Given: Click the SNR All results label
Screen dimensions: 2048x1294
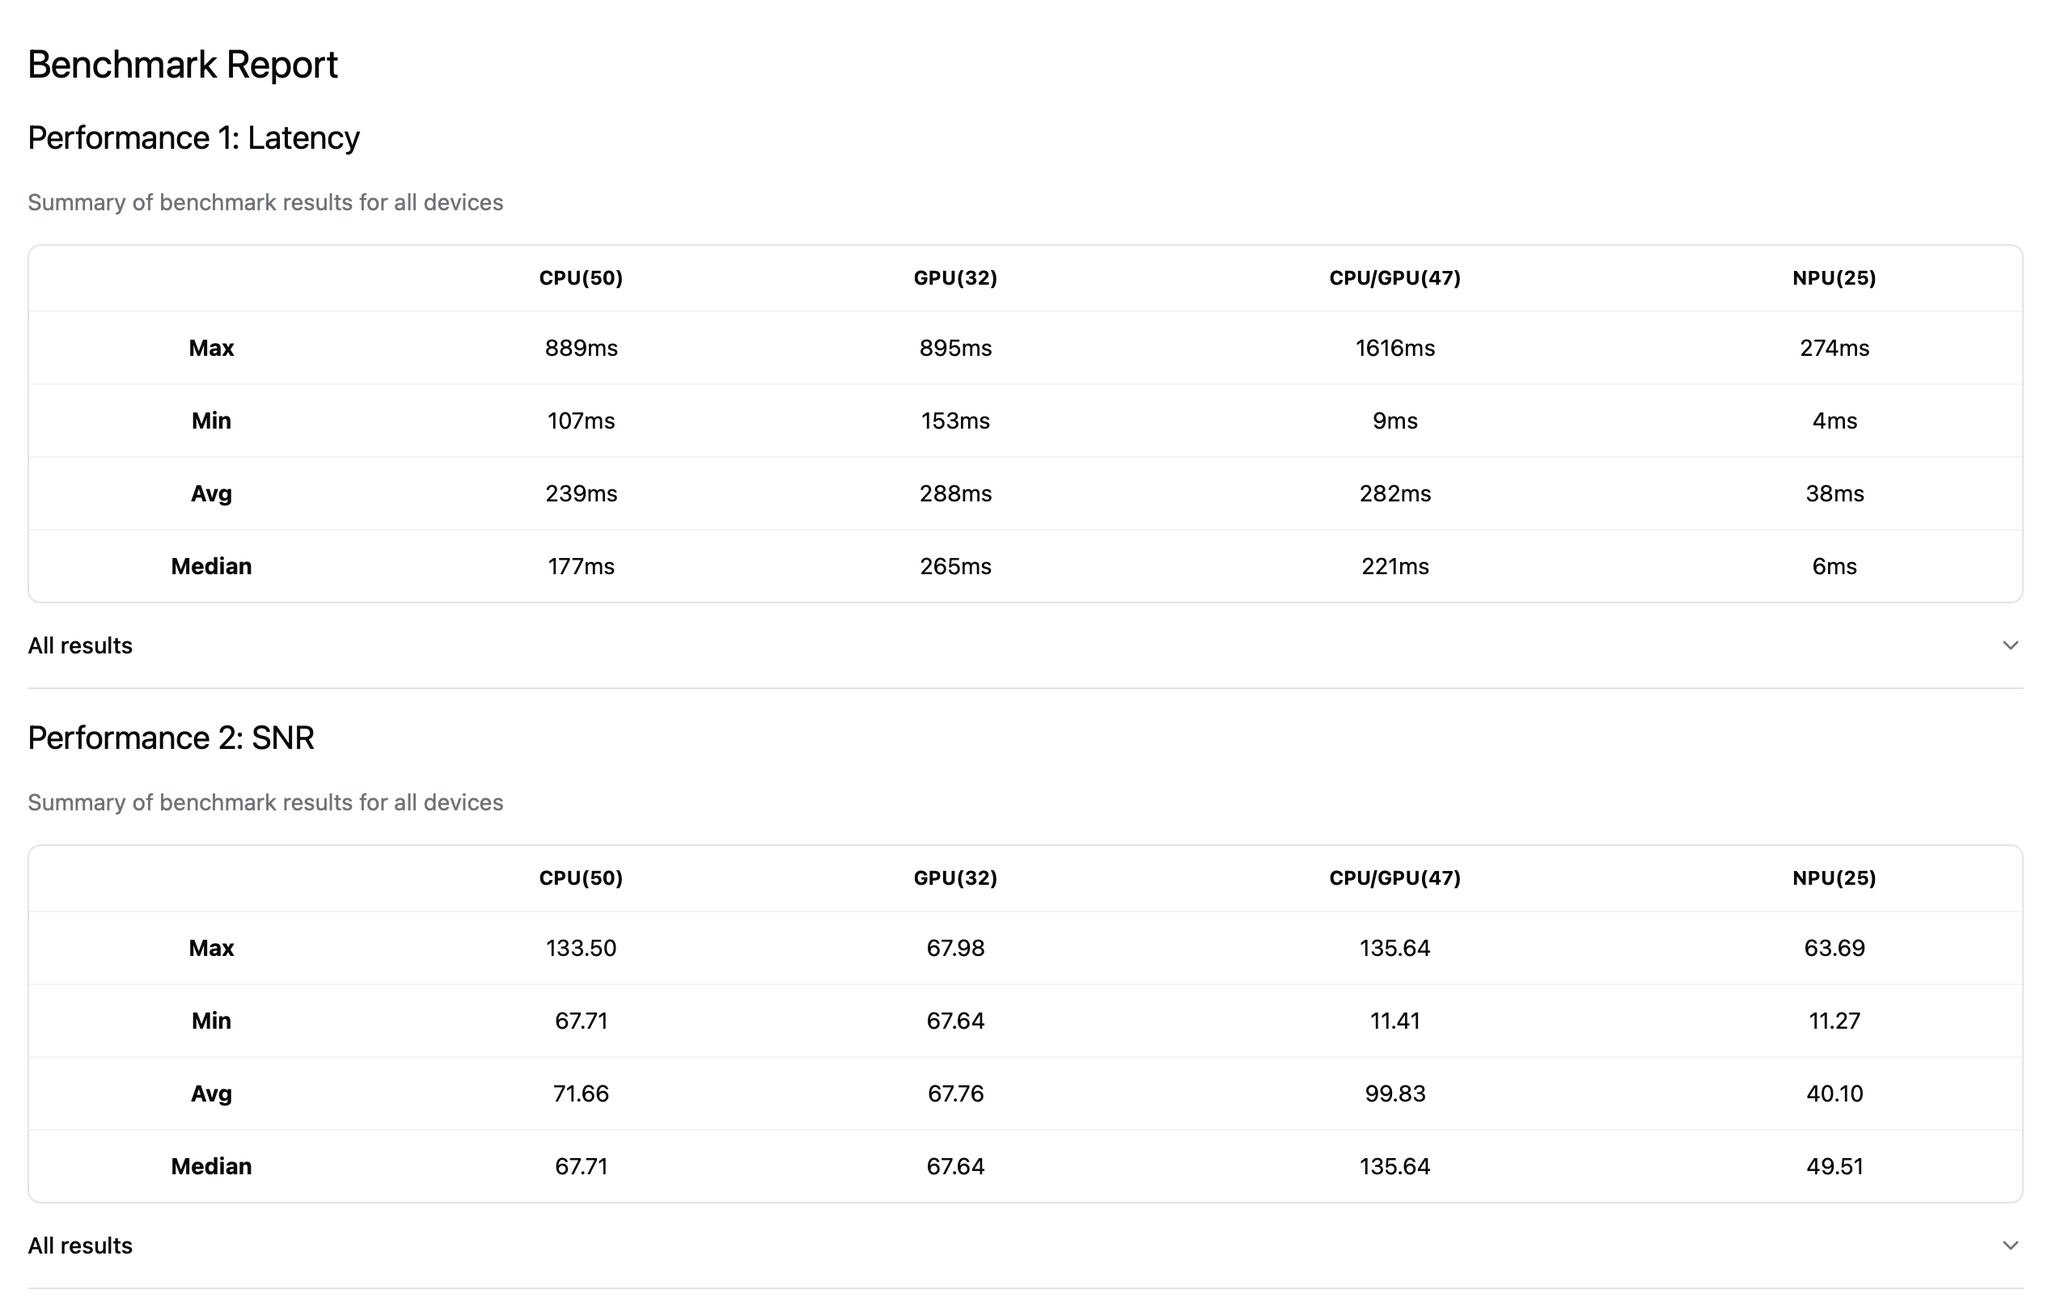Looking at the screenshot, I should tap(80, 1245).
